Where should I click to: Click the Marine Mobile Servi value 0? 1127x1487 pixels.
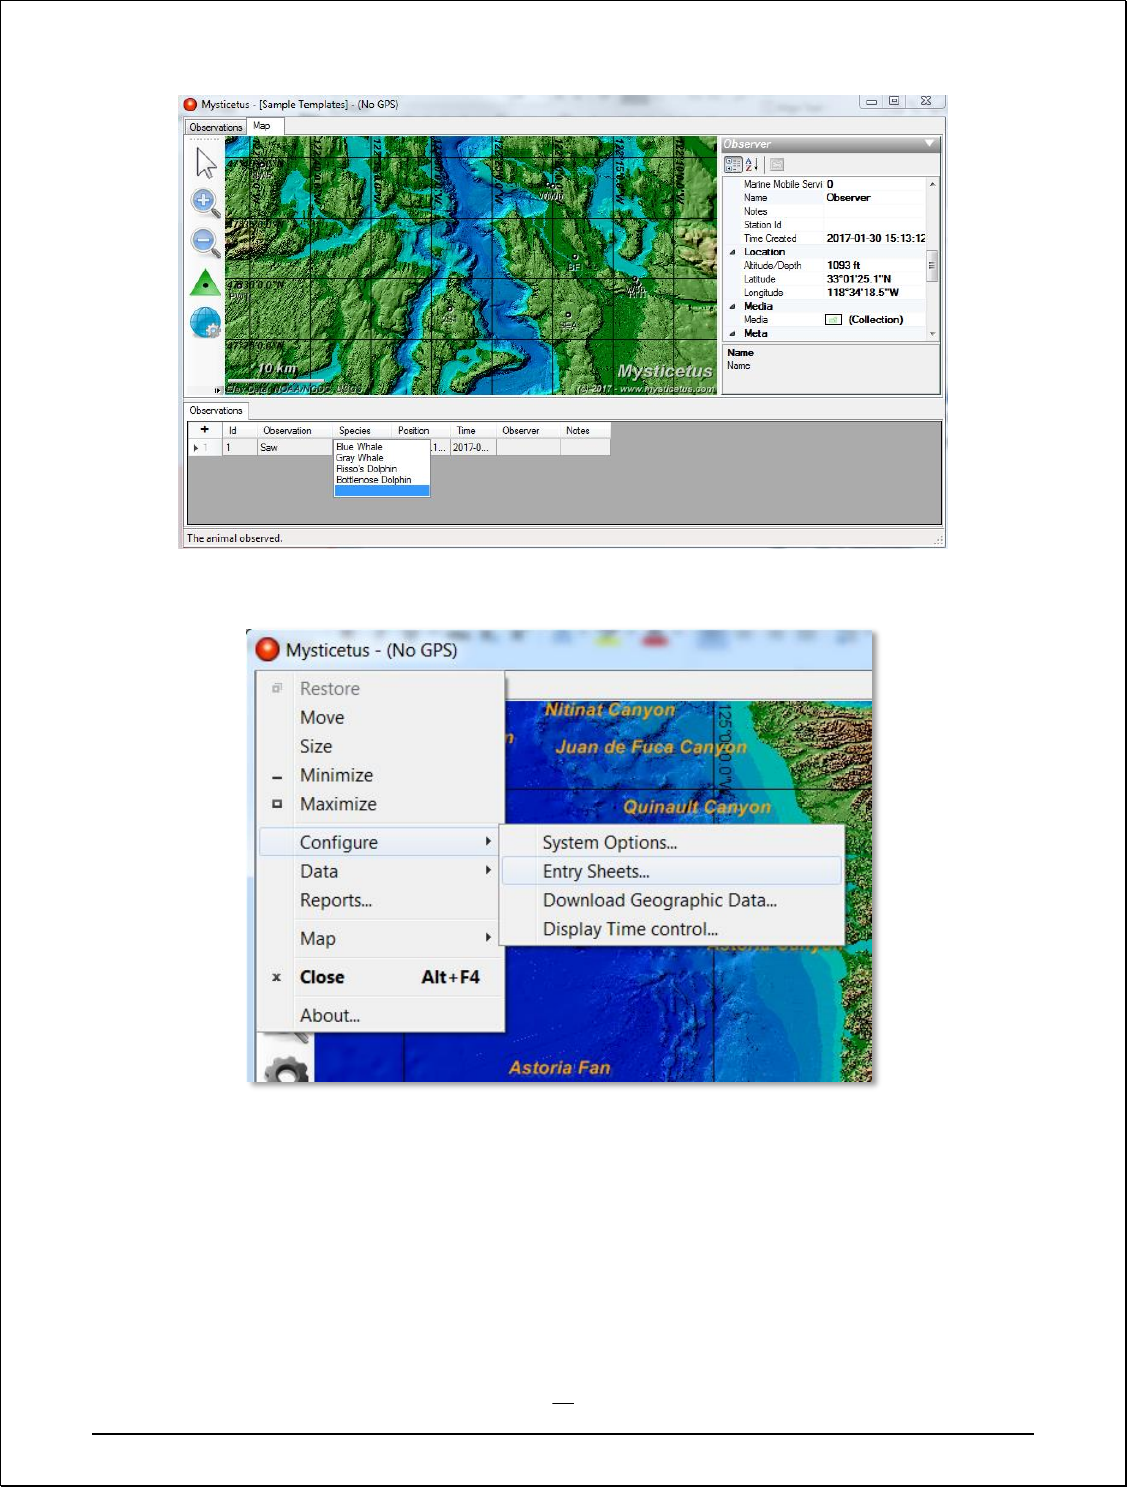pos(875,184)
